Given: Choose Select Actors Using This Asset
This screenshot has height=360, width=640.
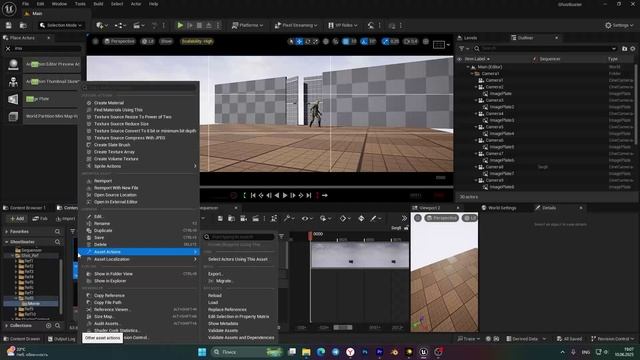Looking at the screenshot, I should [238, 259].
